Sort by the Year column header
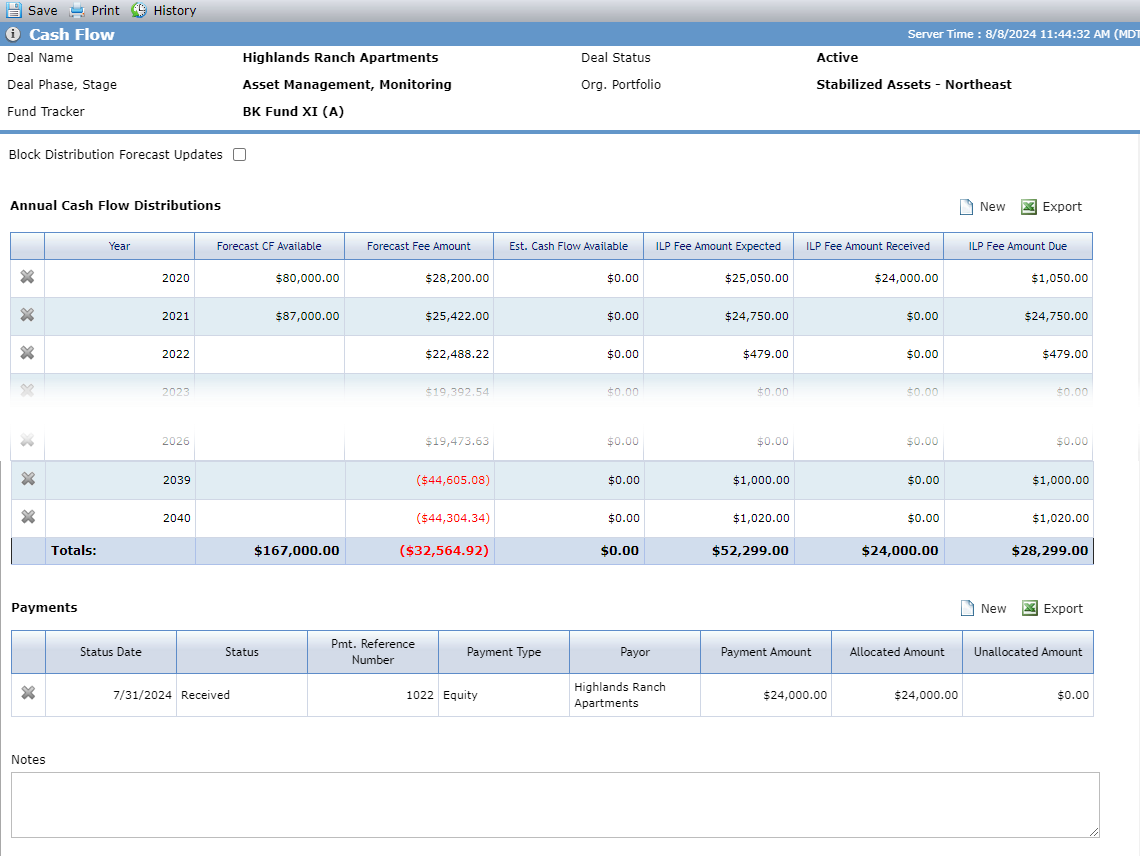Screen dimensions: 1140x856 pos(119,247)
